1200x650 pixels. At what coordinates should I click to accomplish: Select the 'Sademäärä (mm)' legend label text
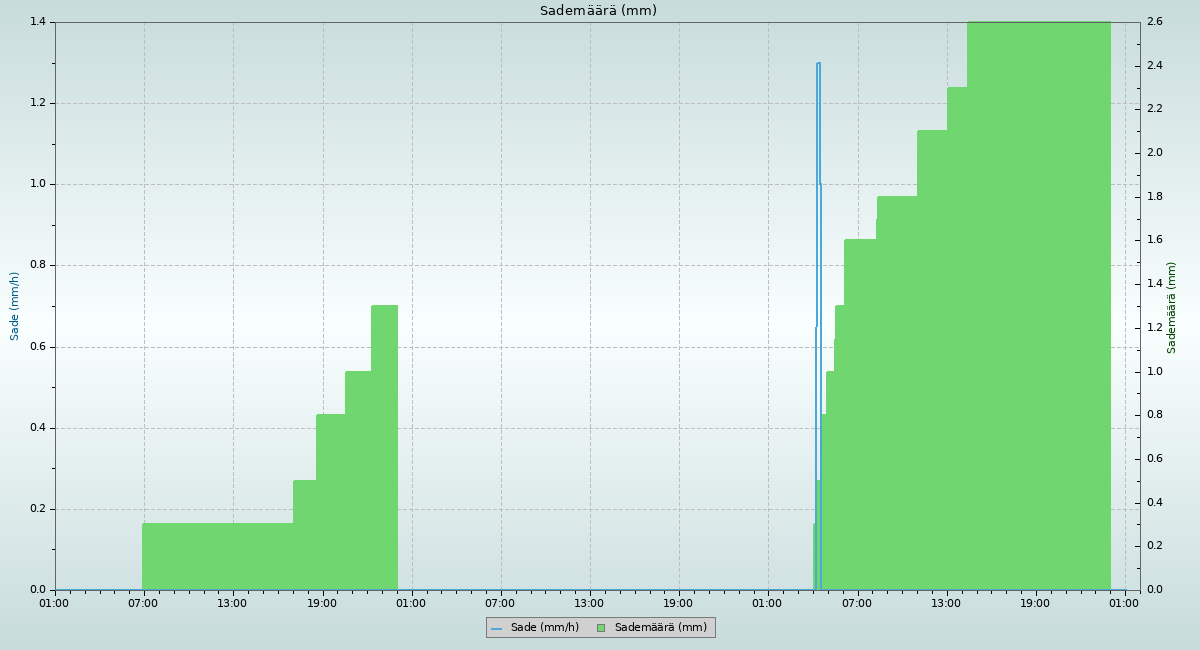tap(660, 628)
